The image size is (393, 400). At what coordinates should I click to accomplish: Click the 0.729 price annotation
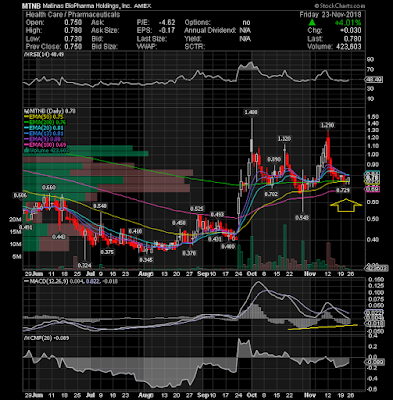tap(343, 190)
